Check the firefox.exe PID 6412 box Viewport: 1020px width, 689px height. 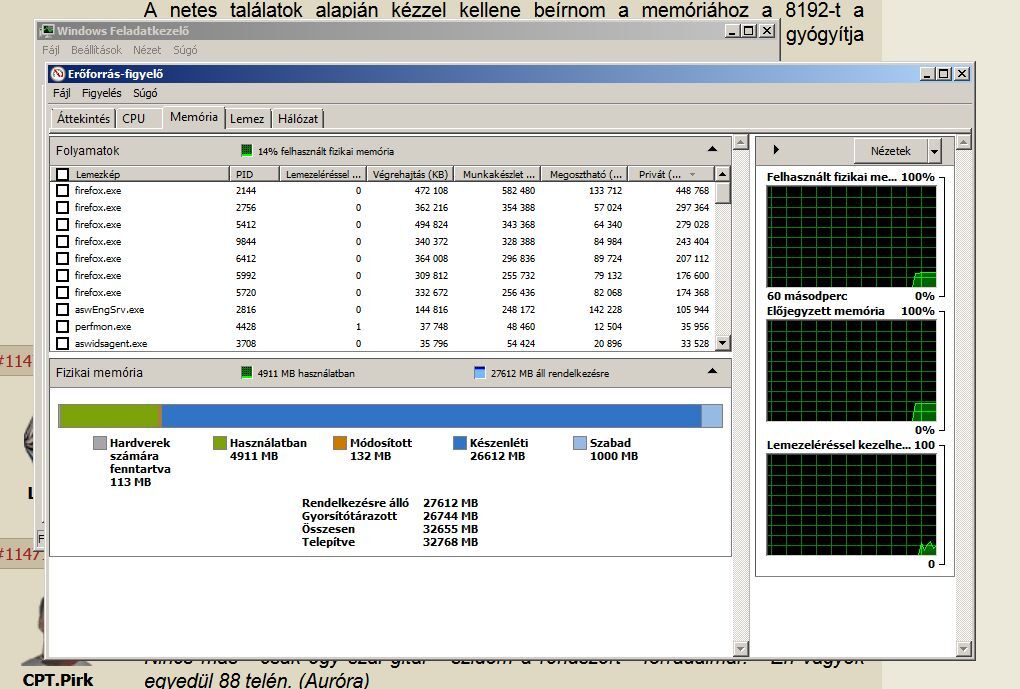click(x=62, y=258)
